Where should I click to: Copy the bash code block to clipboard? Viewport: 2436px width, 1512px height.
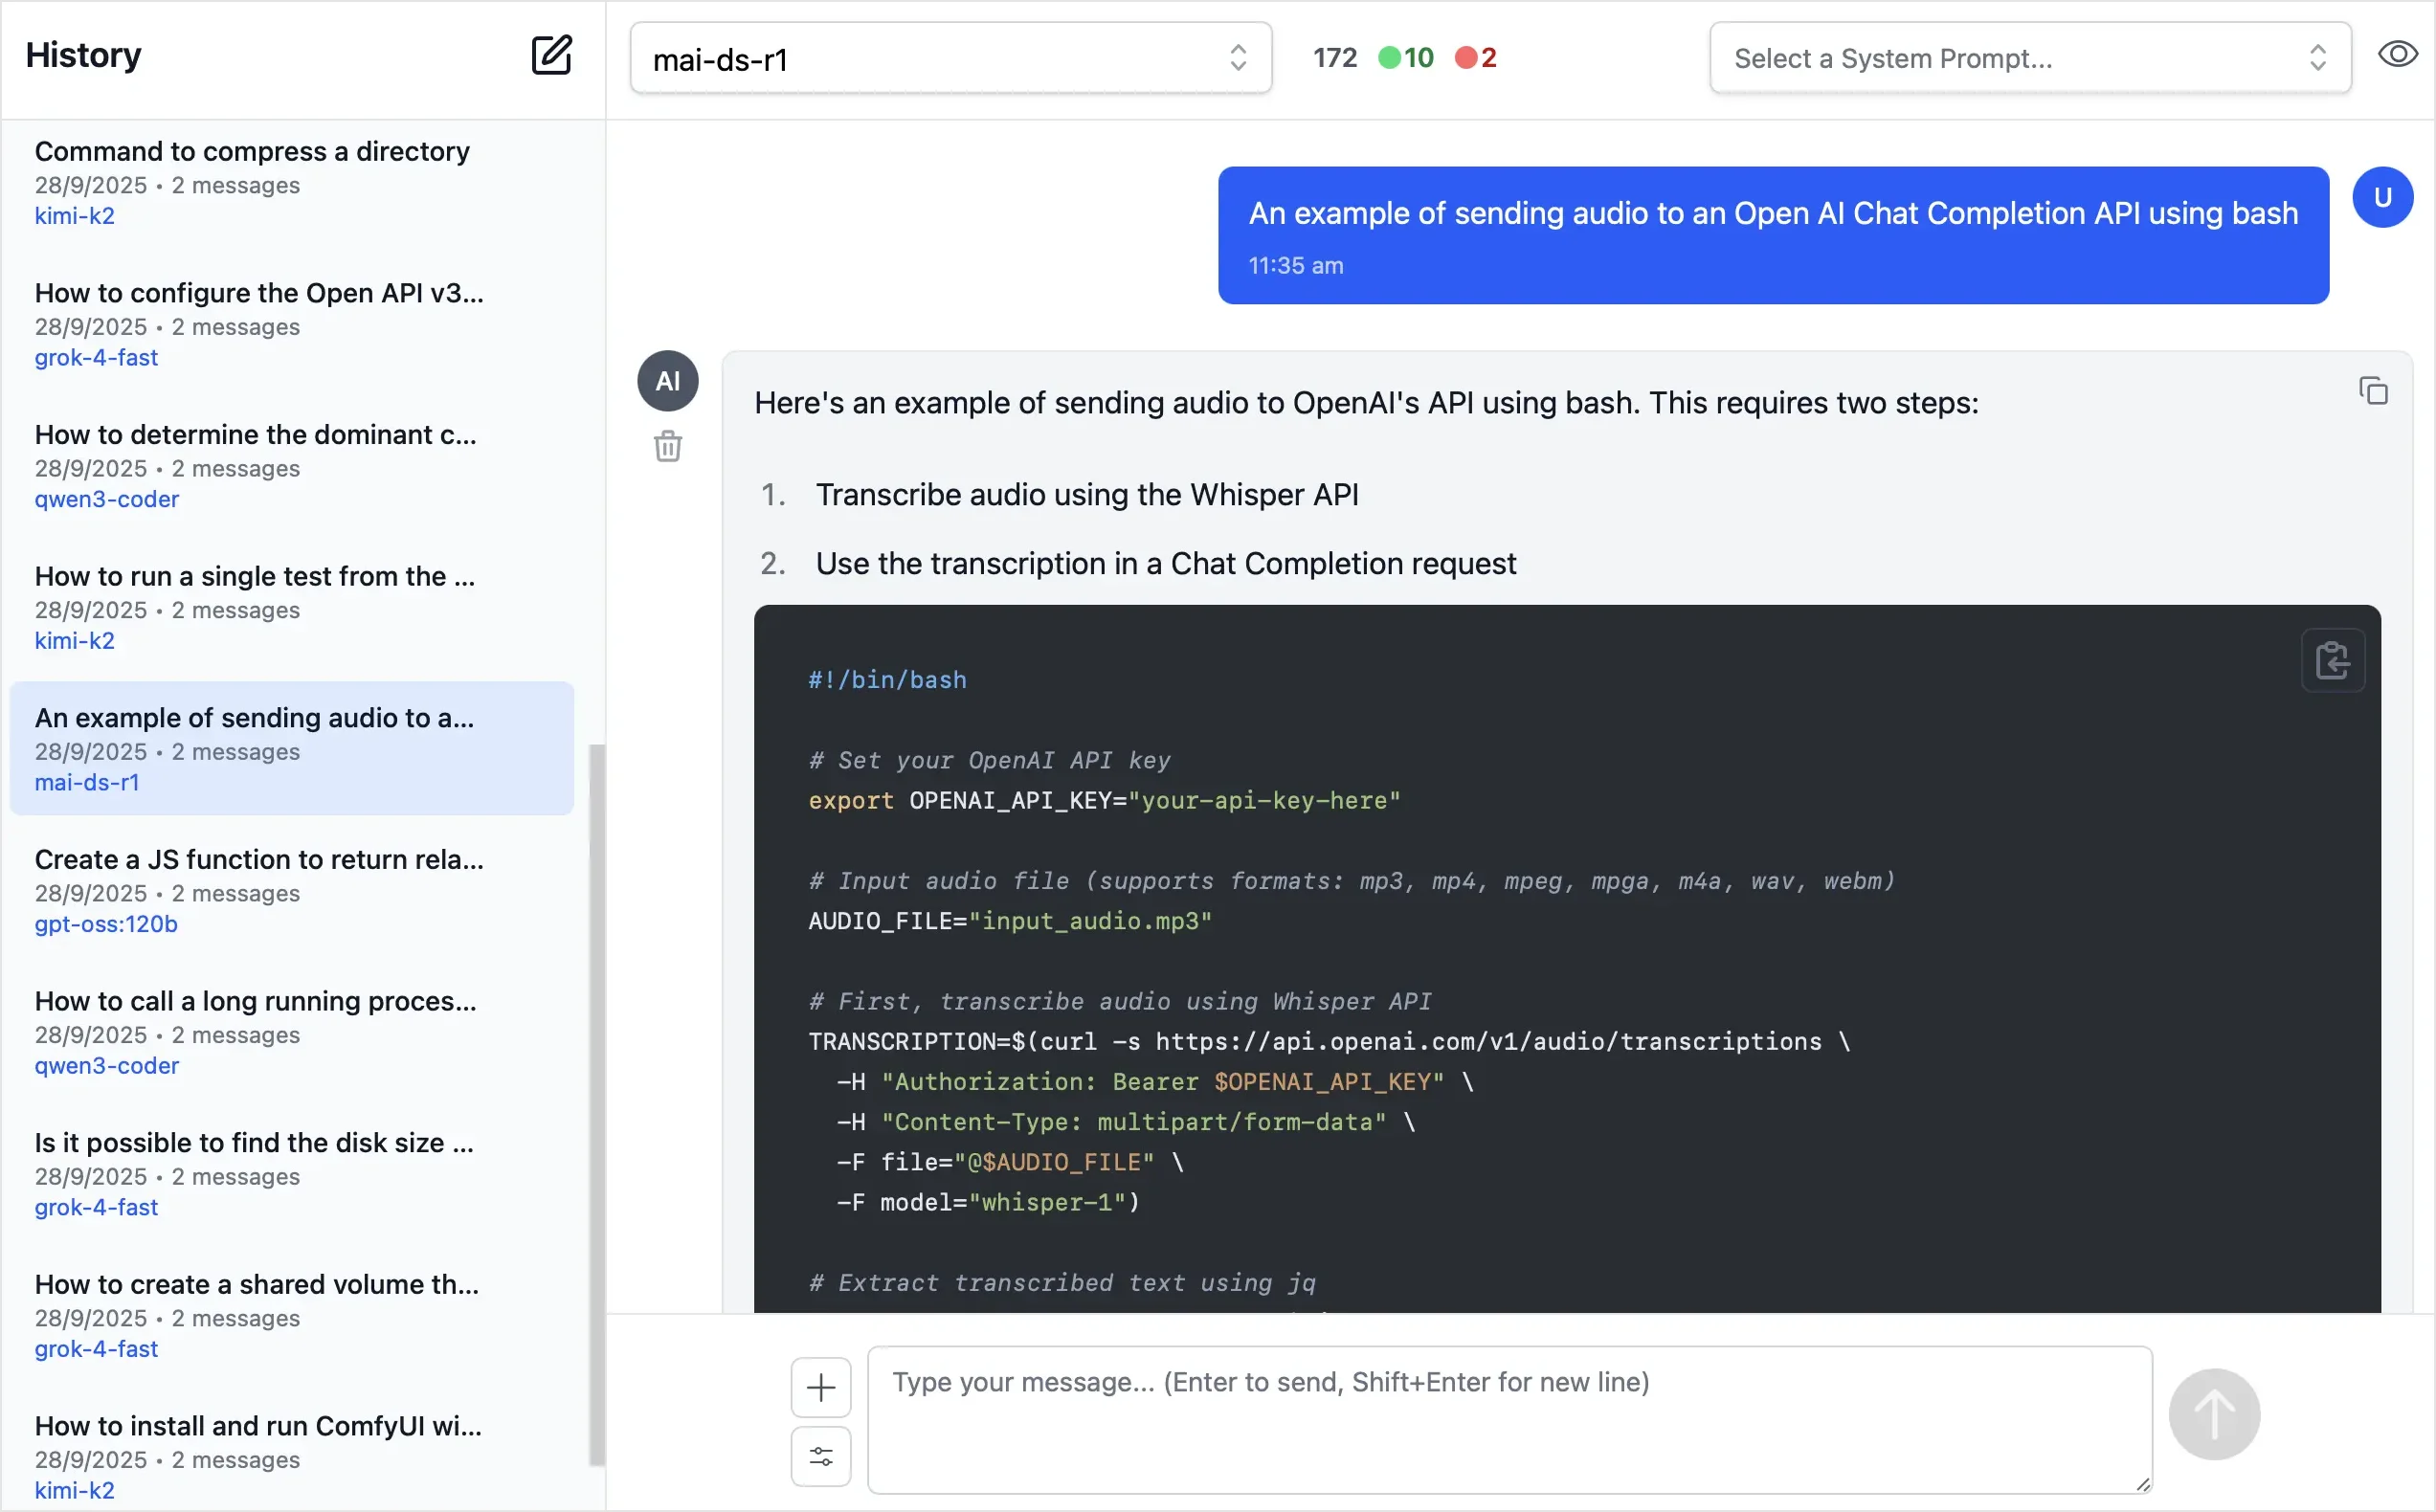pyautogui.click(x=2332, y=661)
